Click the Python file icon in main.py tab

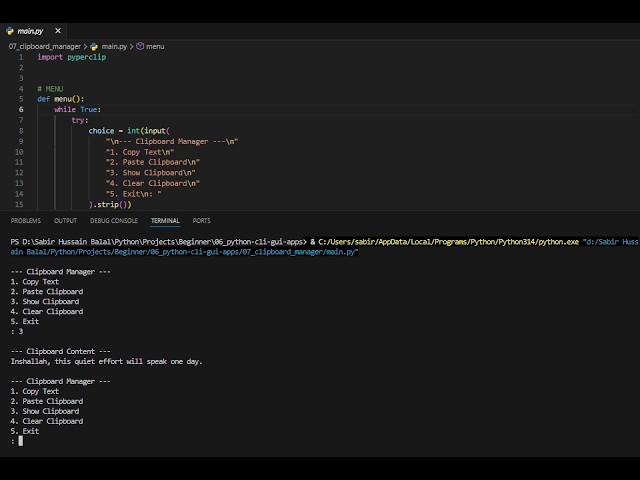[x=10, y=31]
